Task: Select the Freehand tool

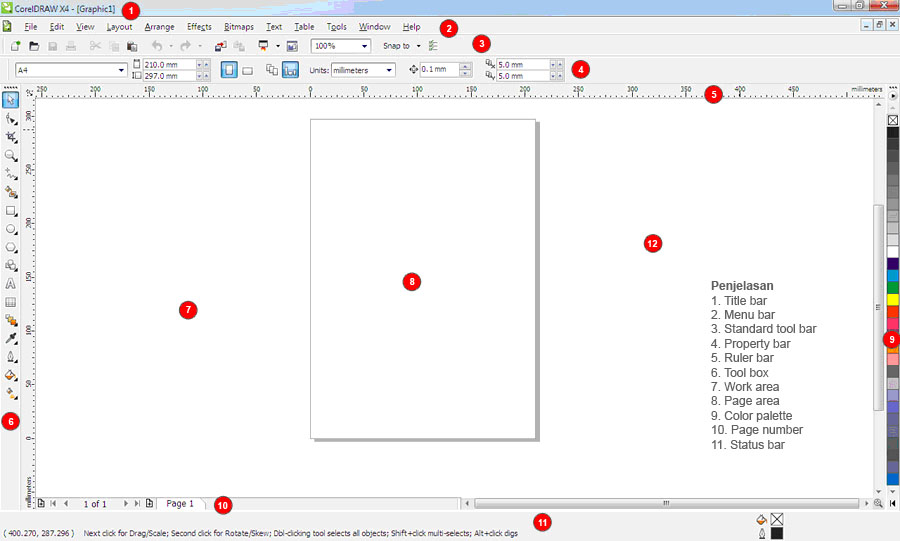Action: (10, 174)
